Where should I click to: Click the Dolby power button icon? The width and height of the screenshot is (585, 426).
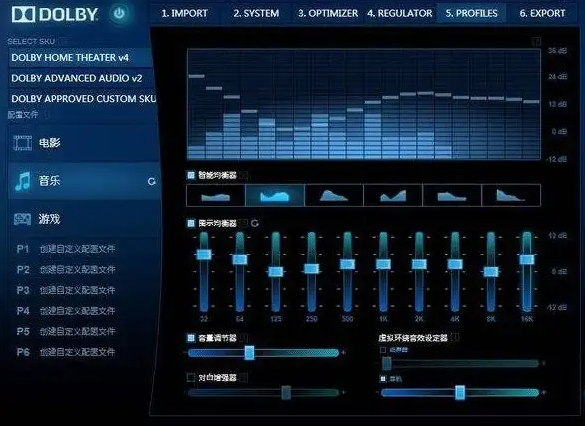click(x=119, y=14)
